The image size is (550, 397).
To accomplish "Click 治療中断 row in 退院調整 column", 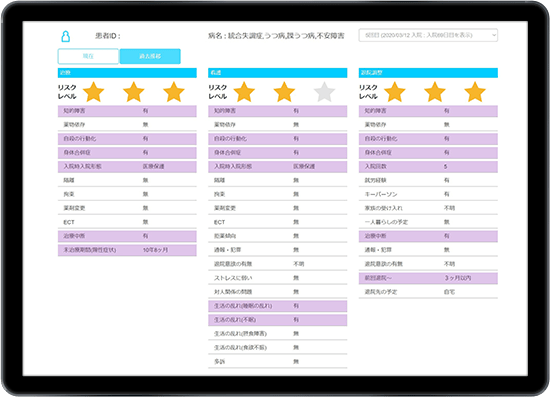I will (x=428, y=236).
